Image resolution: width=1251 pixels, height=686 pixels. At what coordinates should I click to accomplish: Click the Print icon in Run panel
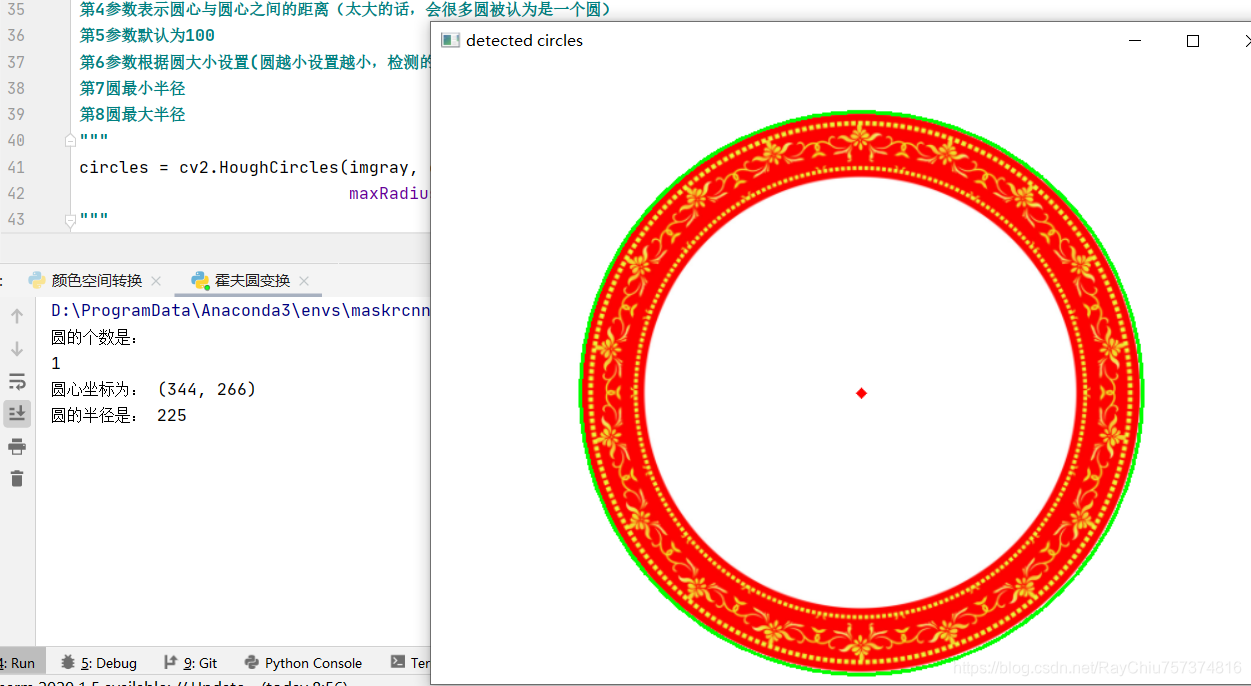(17, 446)
